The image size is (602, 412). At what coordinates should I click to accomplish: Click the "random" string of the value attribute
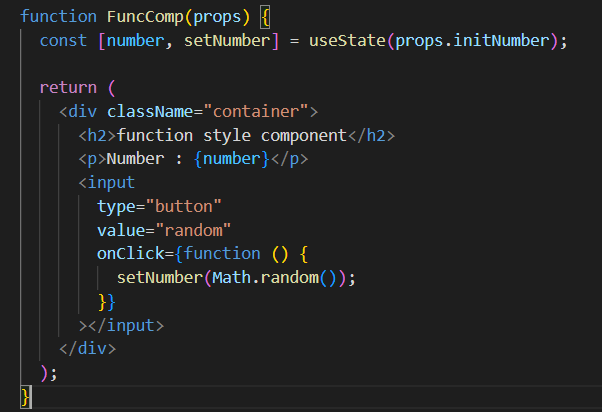click(x=193, y=230)
